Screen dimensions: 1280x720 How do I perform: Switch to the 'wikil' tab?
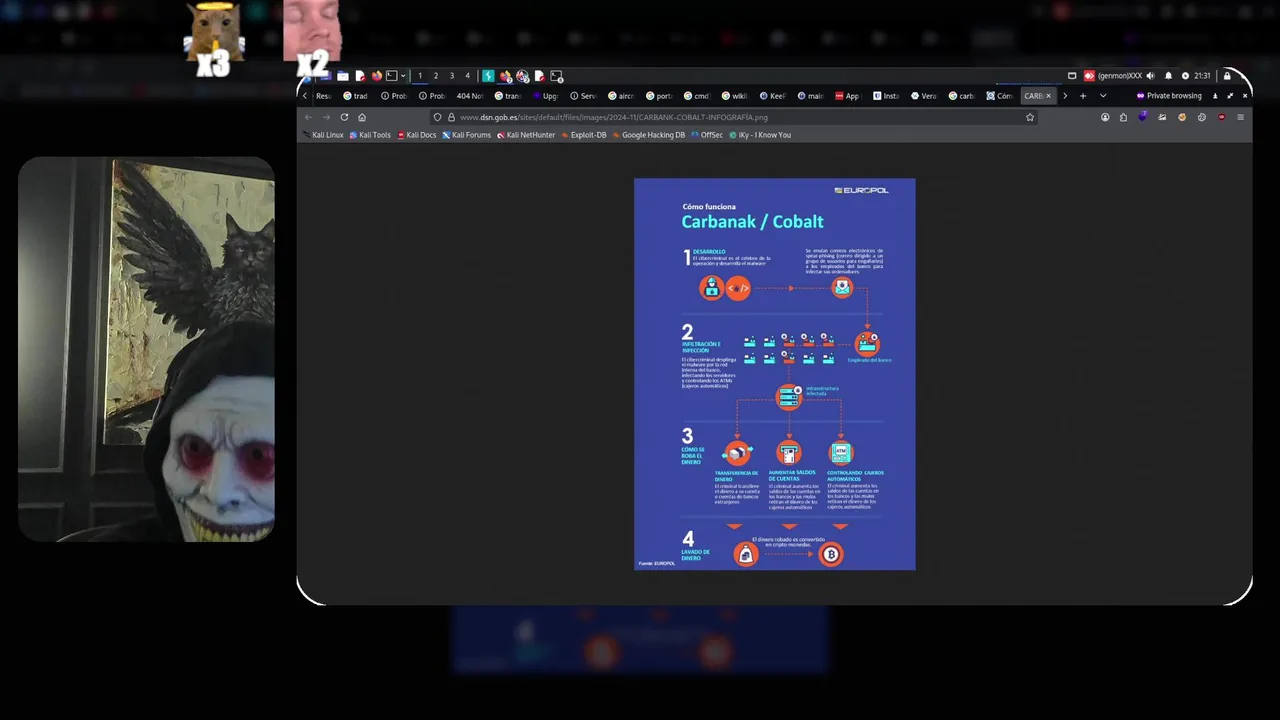coord(735,96)
